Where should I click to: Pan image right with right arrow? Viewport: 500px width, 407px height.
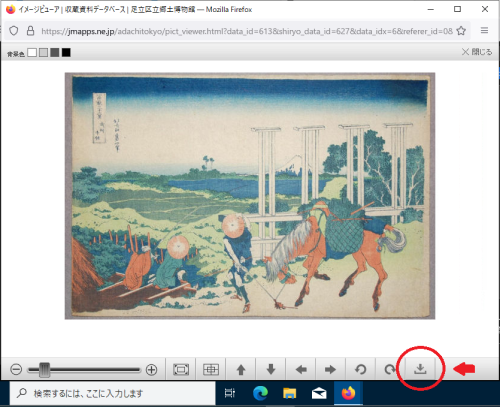point(330,369)
